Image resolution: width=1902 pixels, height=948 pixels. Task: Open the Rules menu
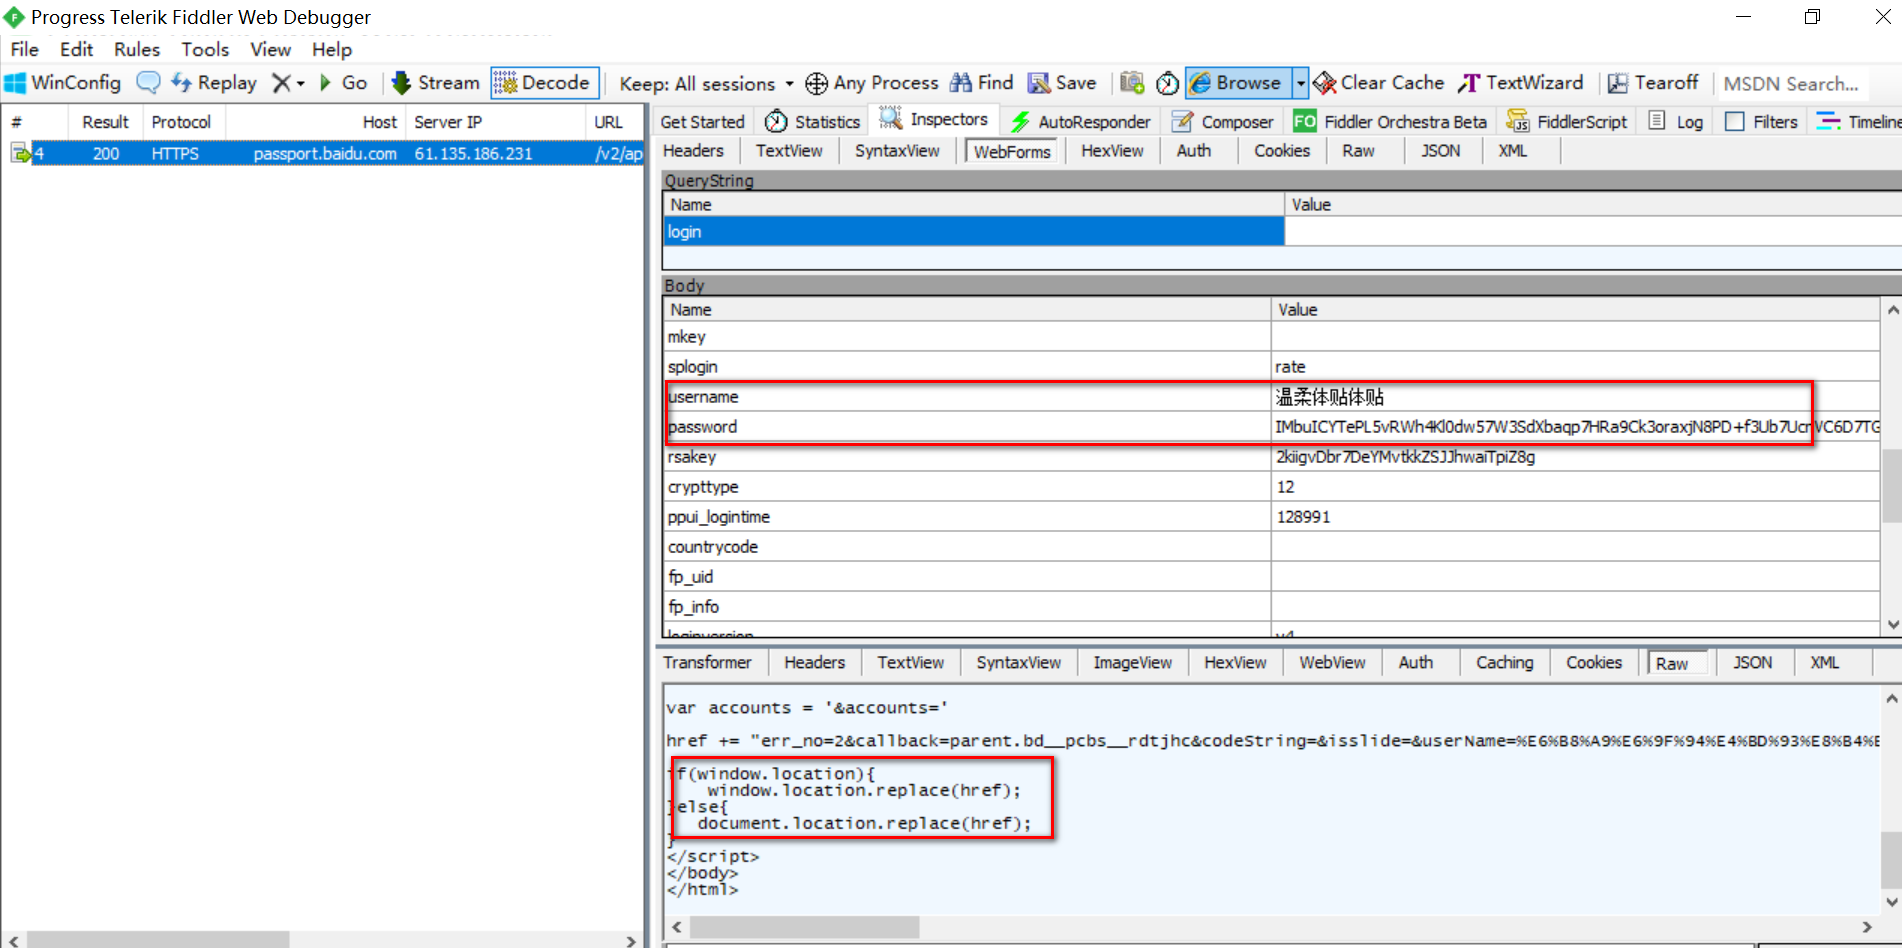pyautogui.click(x=137, y=49)
